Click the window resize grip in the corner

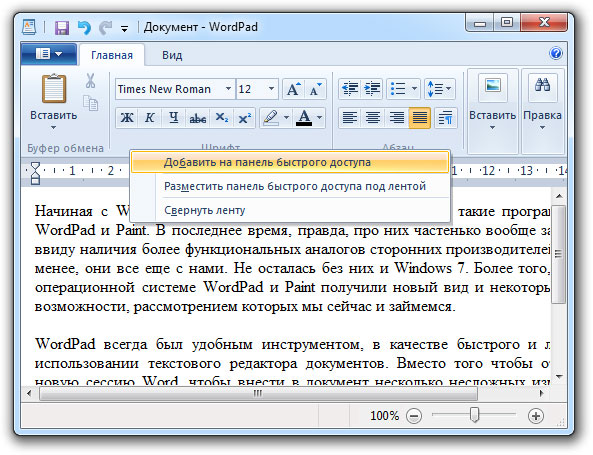(561, 422)
